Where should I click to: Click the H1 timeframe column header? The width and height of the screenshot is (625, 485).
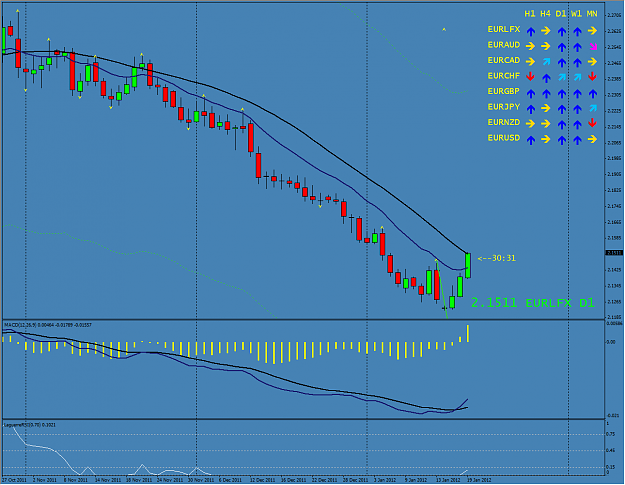tap(530, 14)
